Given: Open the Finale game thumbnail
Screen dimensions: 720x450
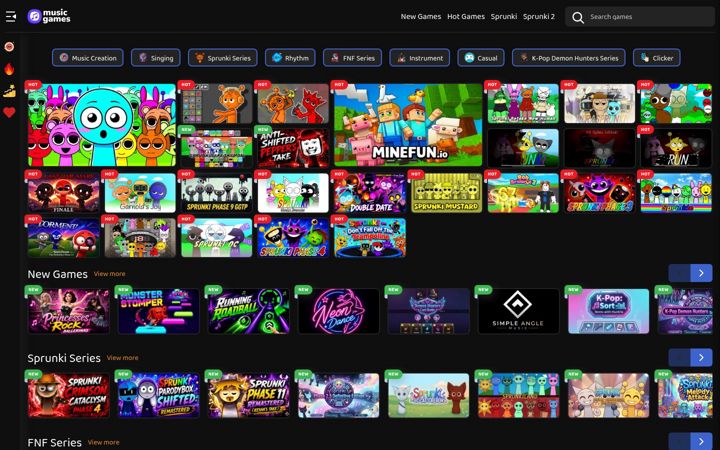Looking at the screenshot, I should pyautogui.click(x=63, y=192).
